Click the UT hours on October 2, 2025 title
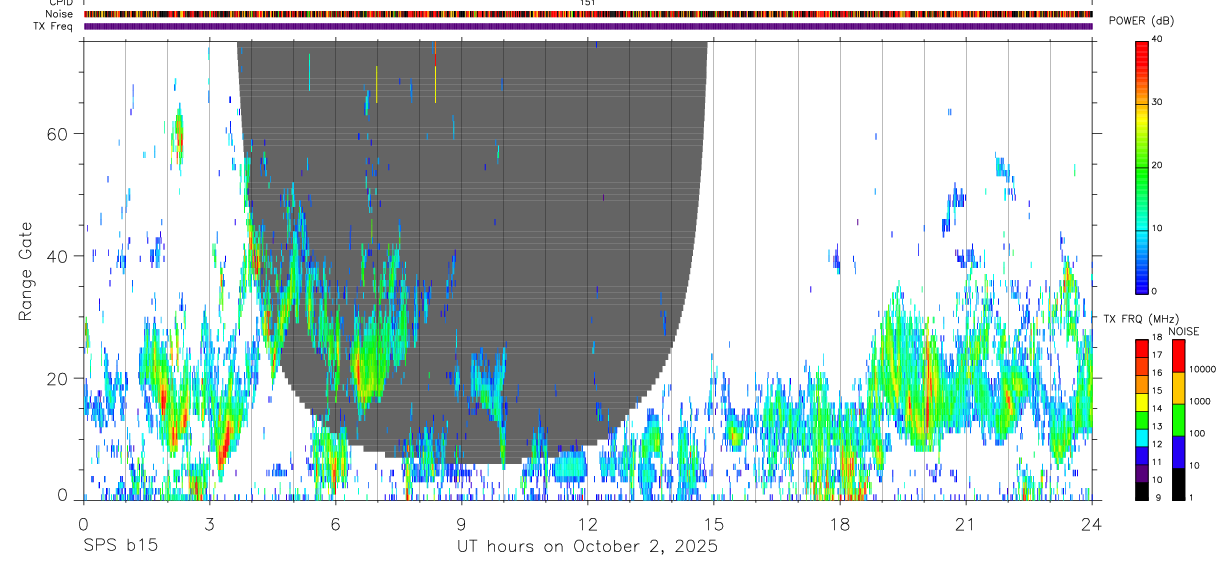Screen dimensions: 1228x567 point(587,547)
